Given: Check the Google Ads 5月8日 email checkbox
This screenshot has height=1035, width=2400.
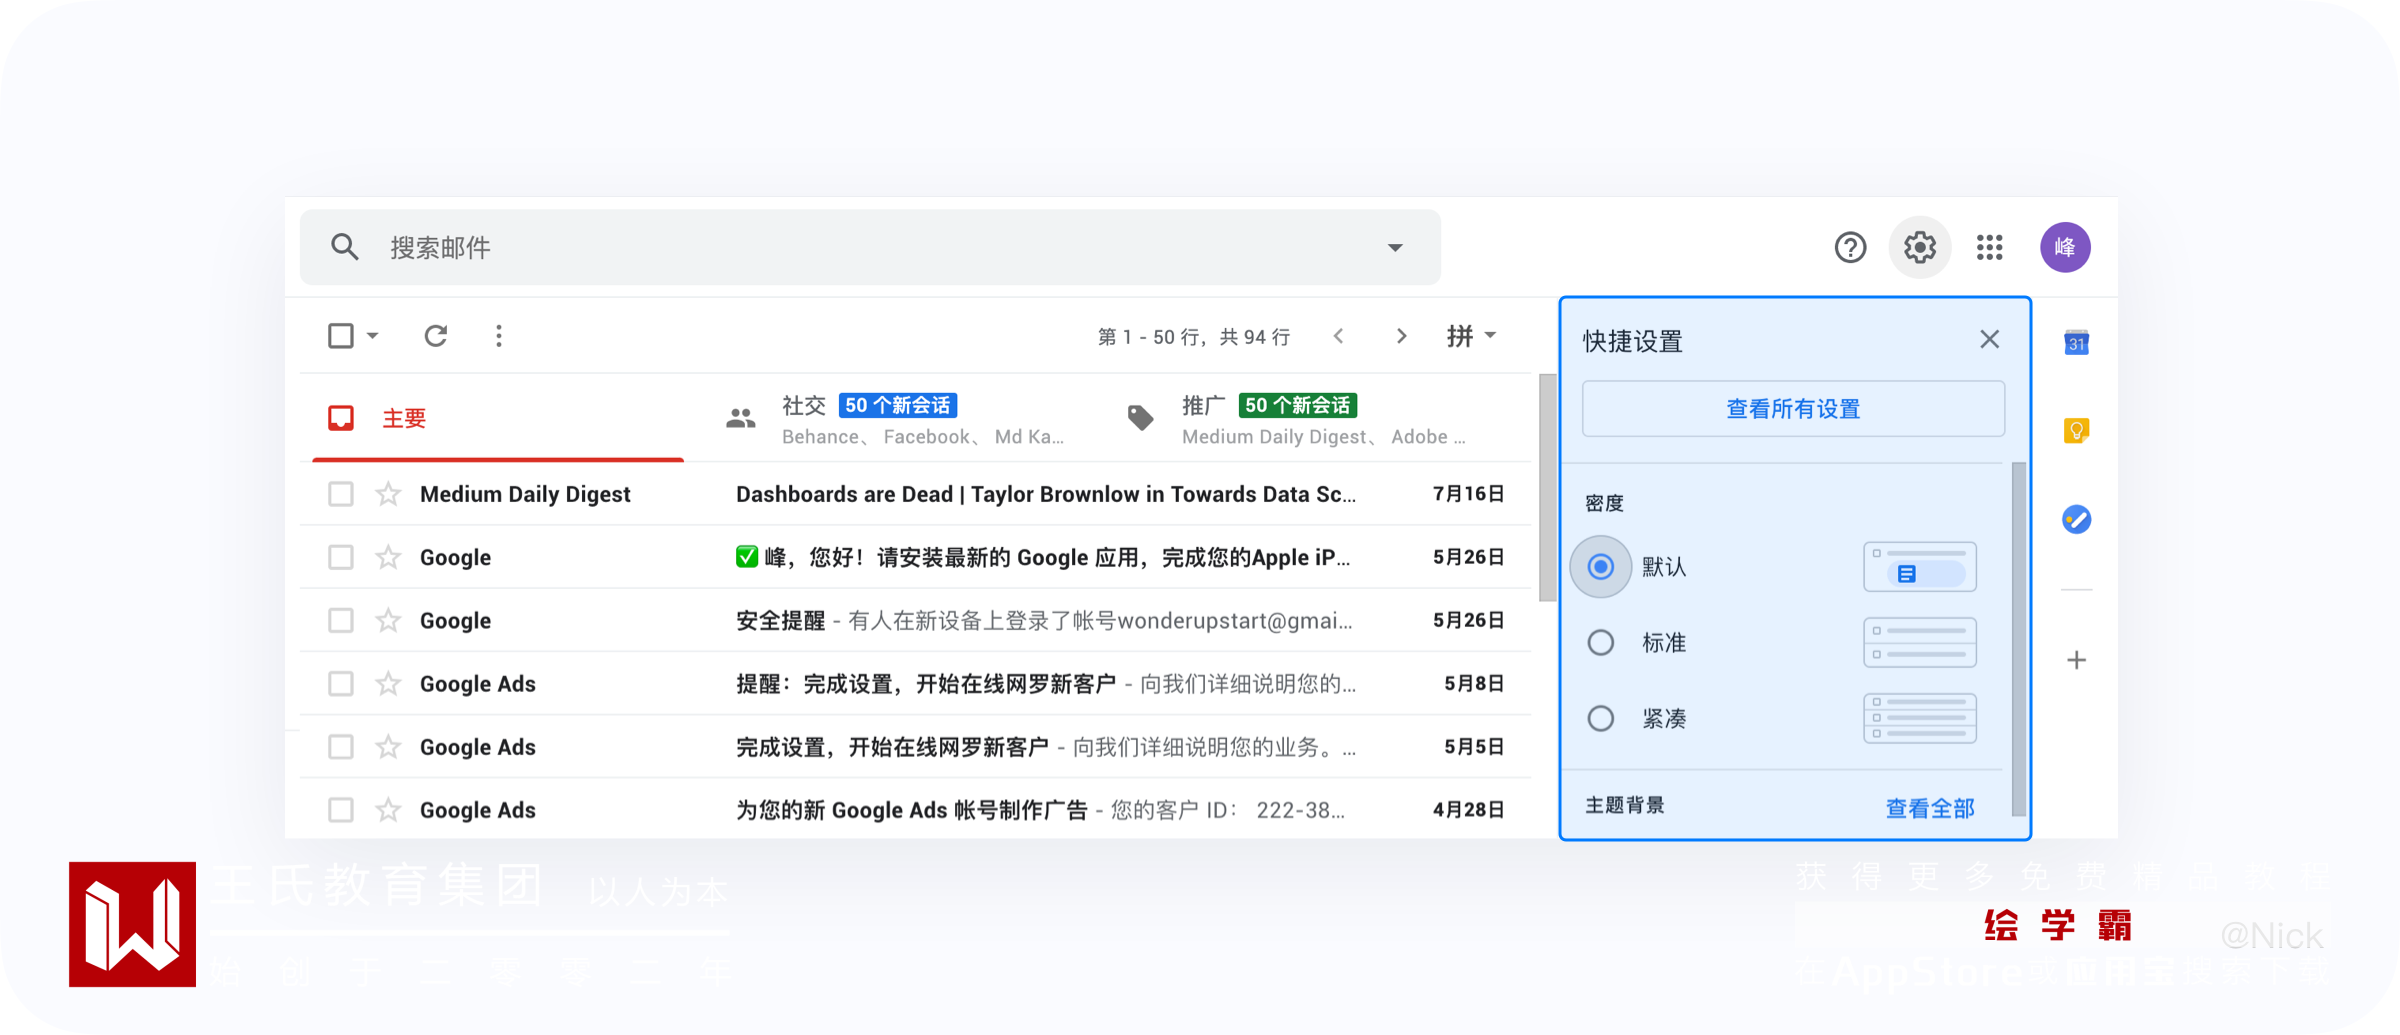Looking at the screenshot, I should point(341,684).
